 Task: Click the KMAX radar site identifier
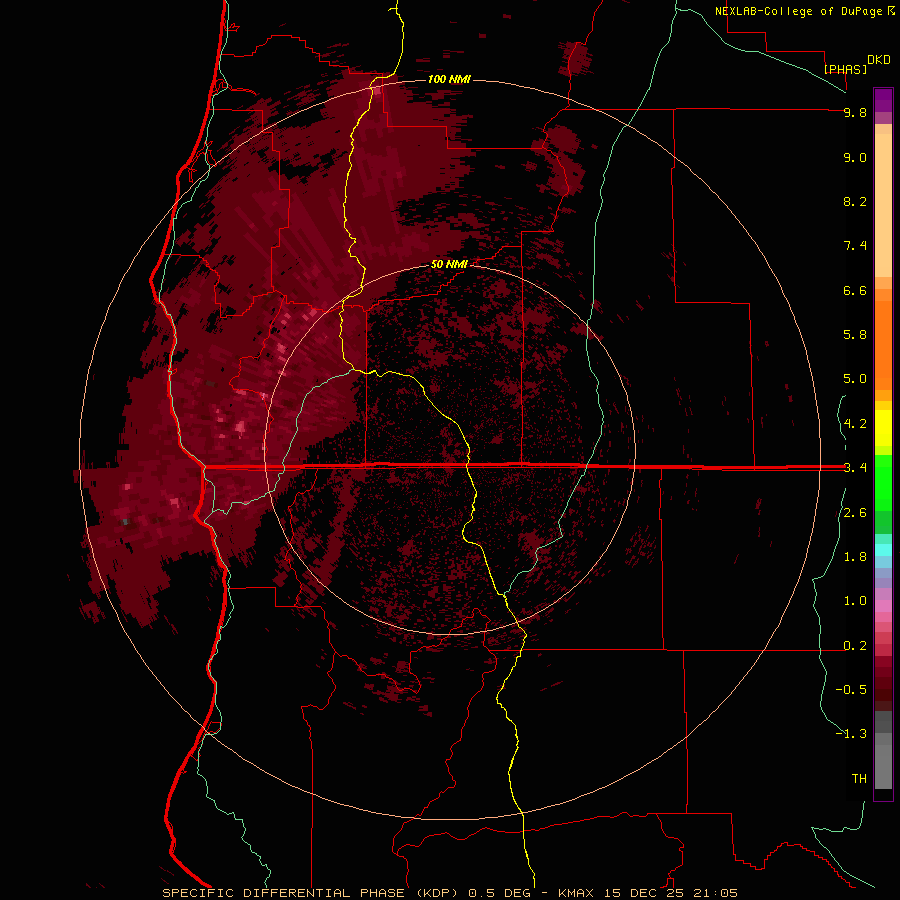pyautogui.click(x=577, y=893)
